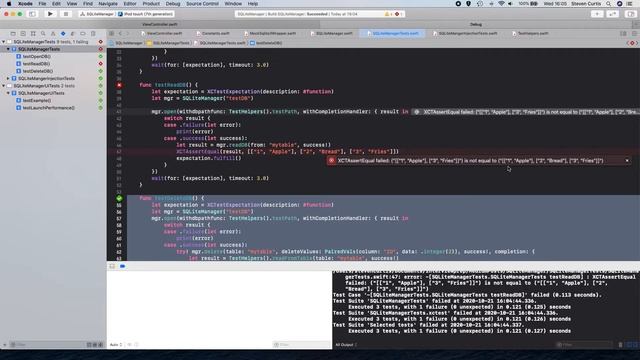Open the Symbol navigator icon
Image resolution: width=640 pixels, height=360 pixels.
(33, 33)
